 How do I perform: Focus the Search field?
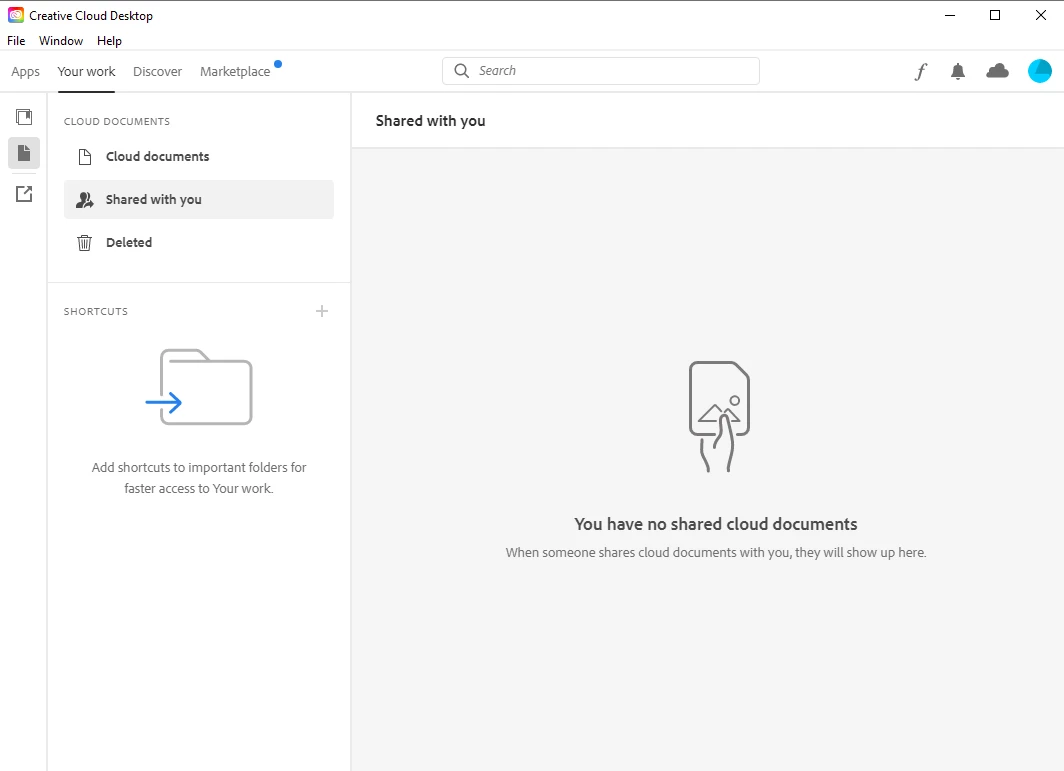click(601, 71)
